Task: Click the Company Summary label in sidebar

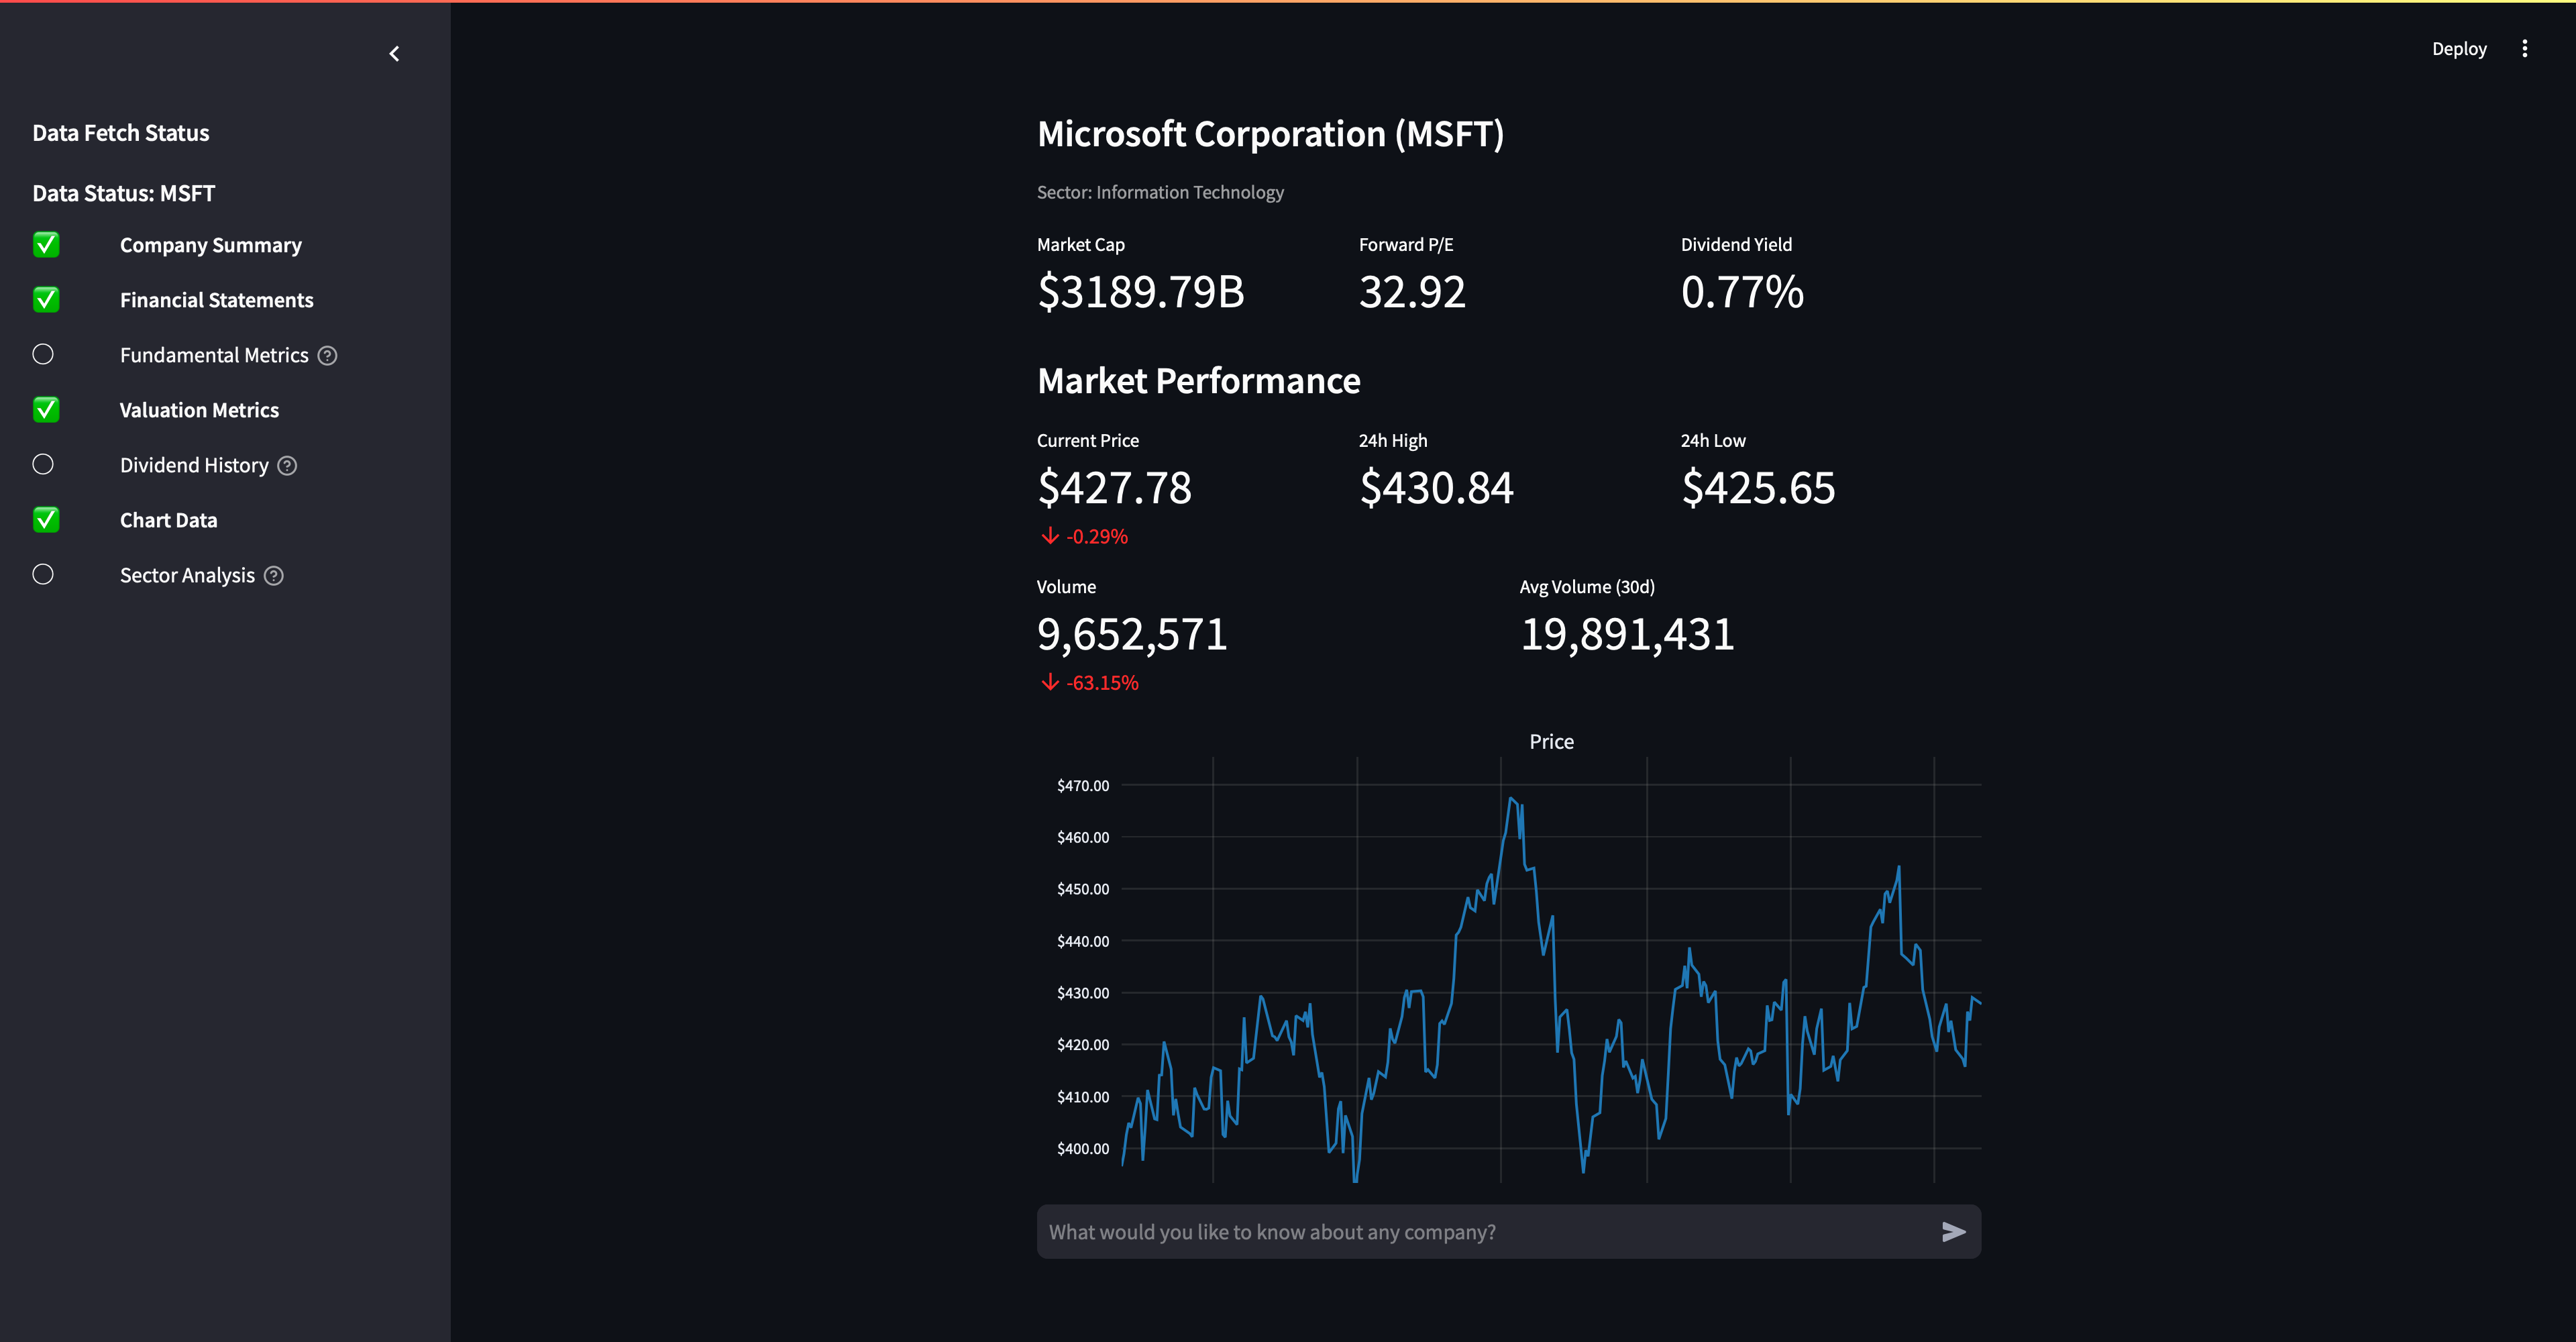Action: point(210,245)
